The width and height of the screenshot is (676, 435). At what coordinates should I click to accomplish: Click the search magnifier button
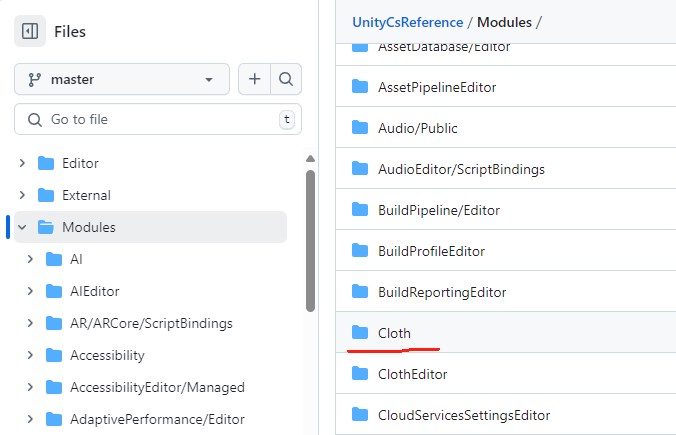pyautogui.click(x=286, y=79)
